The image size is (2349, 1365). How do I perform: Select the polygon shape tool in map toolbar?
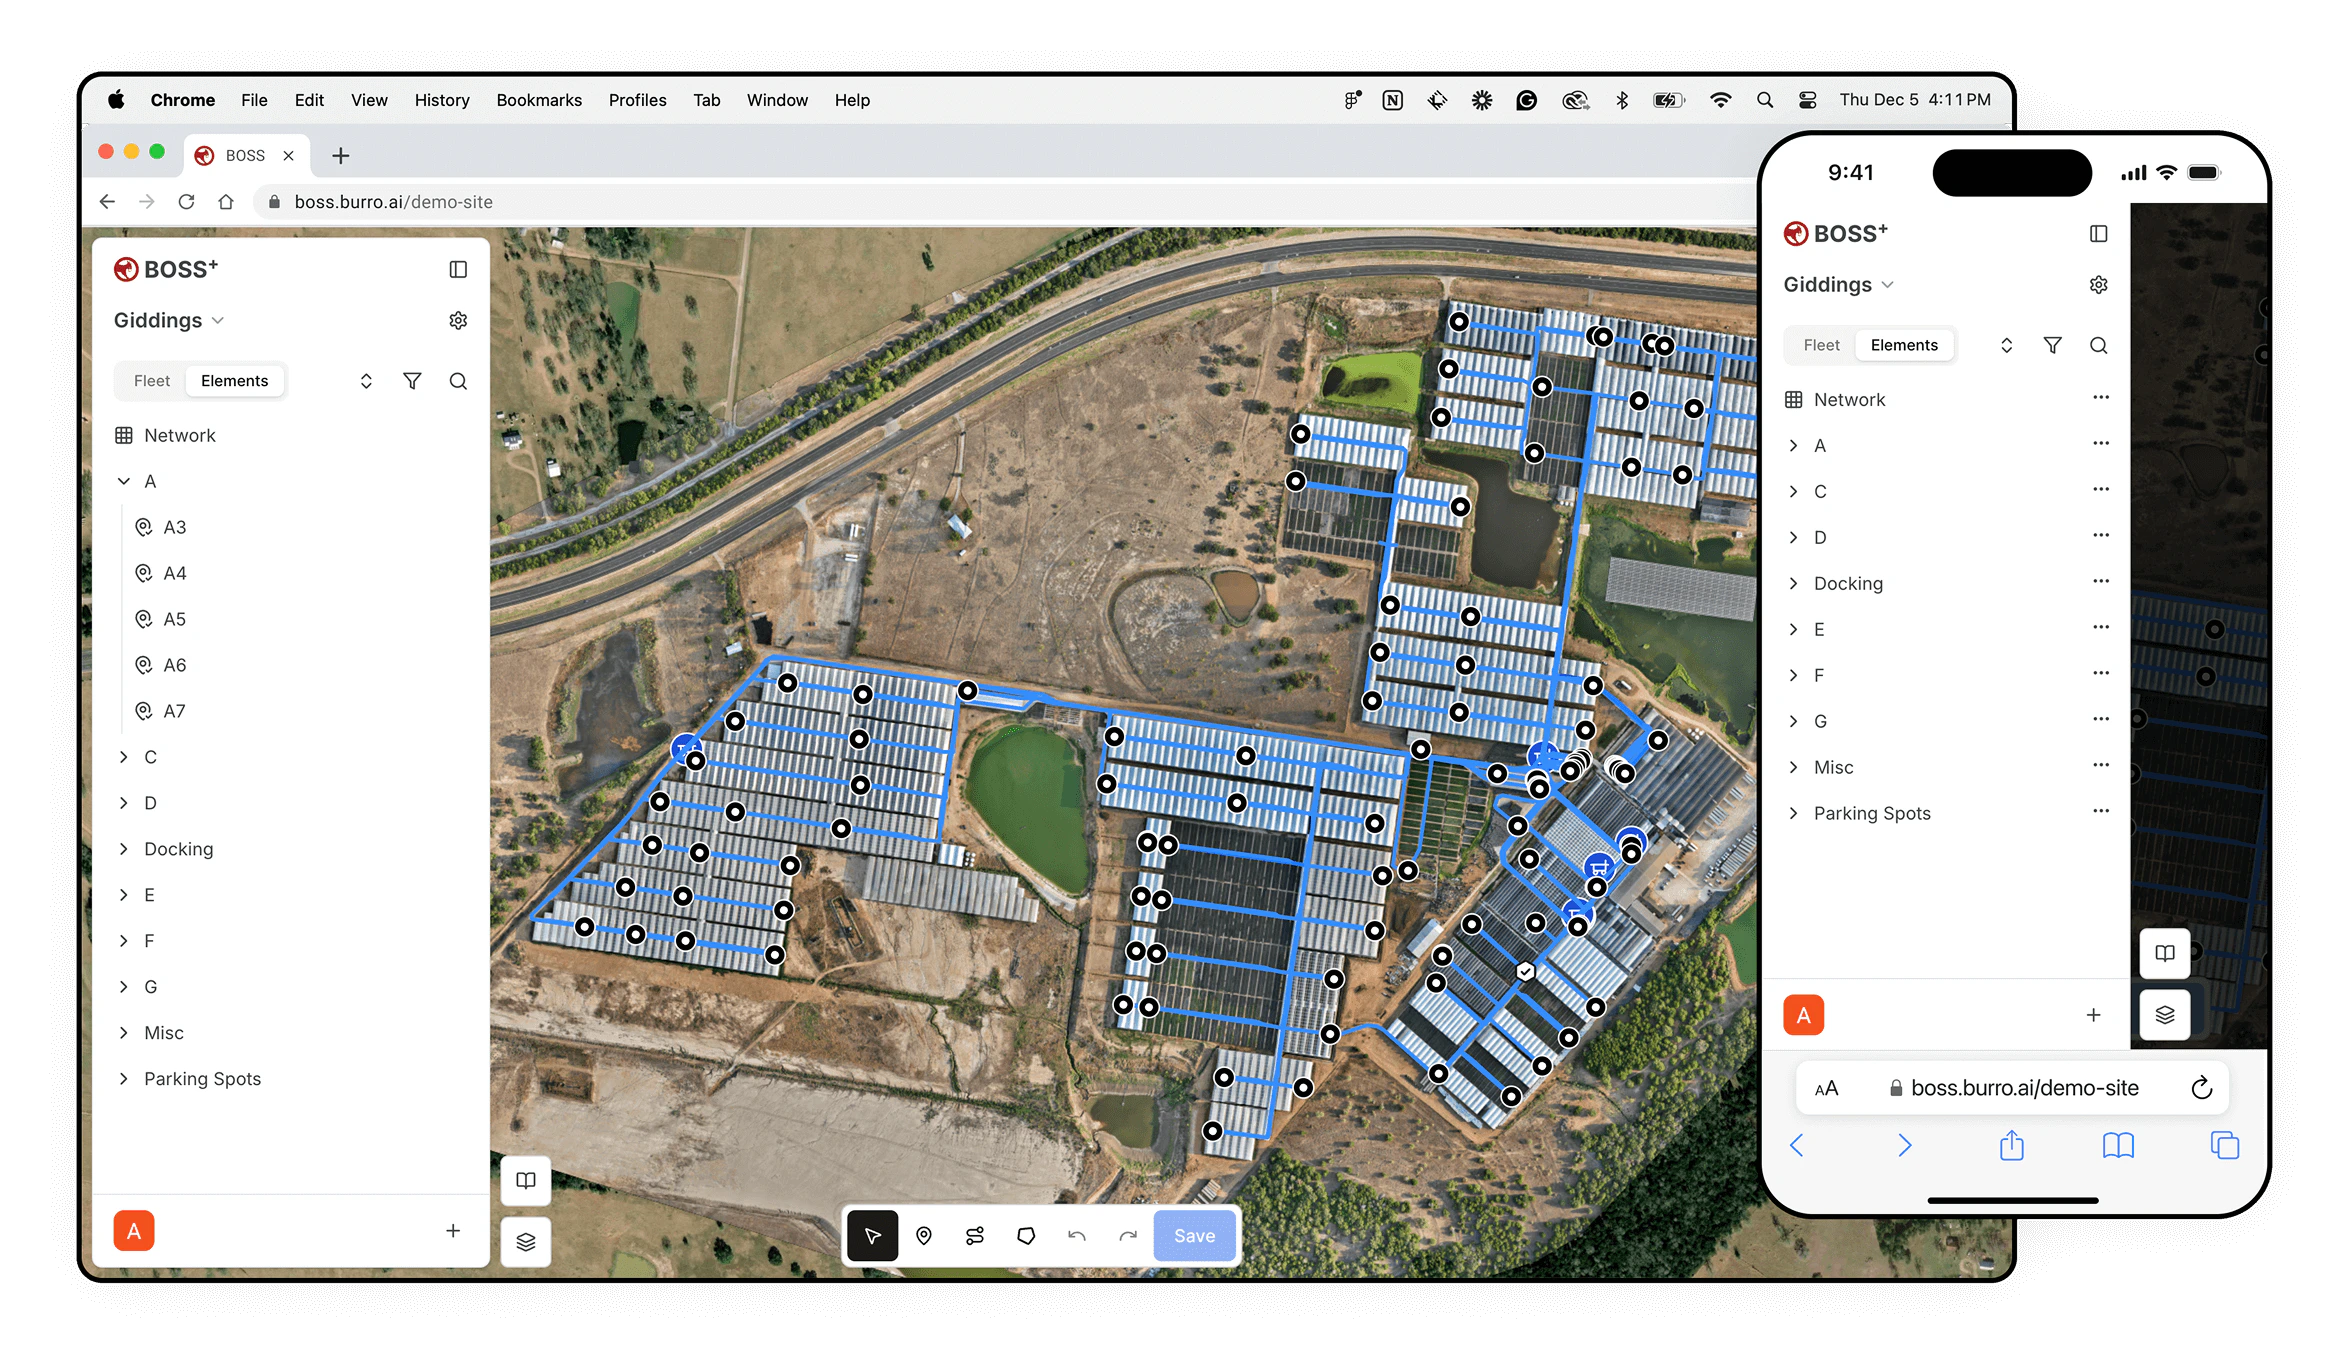click(1026, 1236)
